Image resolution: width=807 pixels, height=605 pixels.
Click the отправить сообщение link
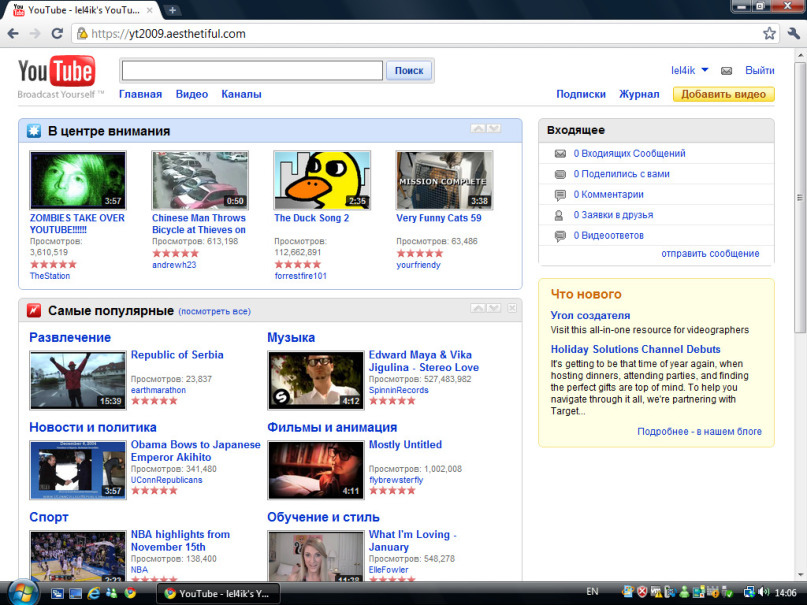pyautogui.click(x=710, y=254)
